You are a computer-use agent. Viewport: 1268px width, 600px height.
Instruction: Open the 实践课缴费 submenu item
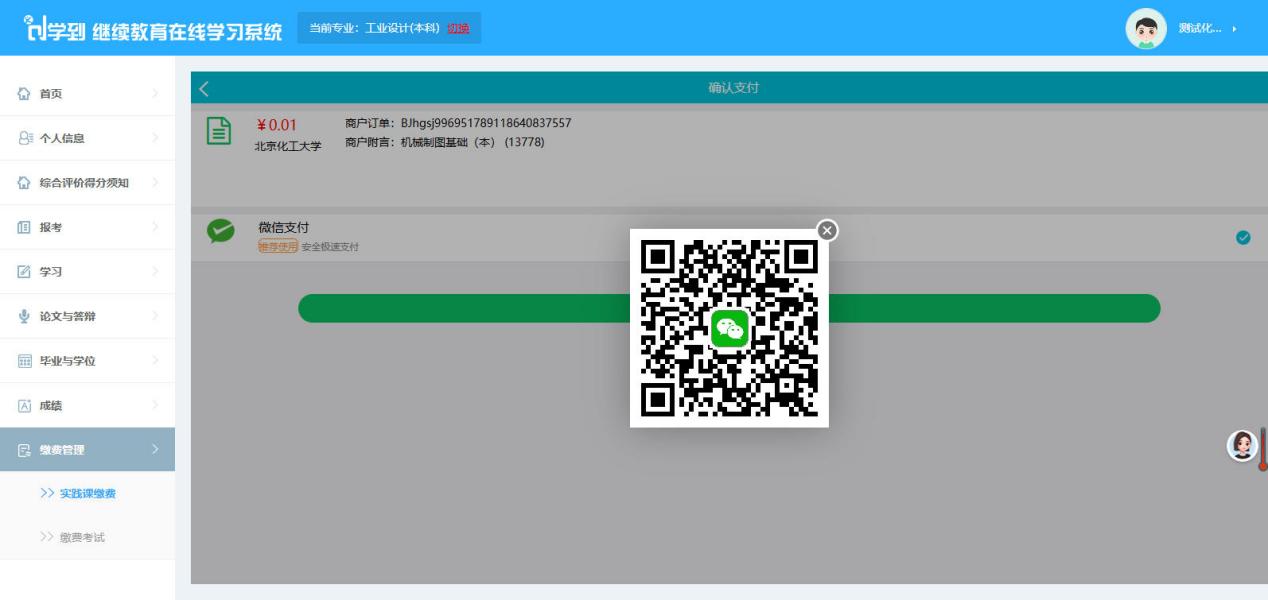(x=87, y=494)
